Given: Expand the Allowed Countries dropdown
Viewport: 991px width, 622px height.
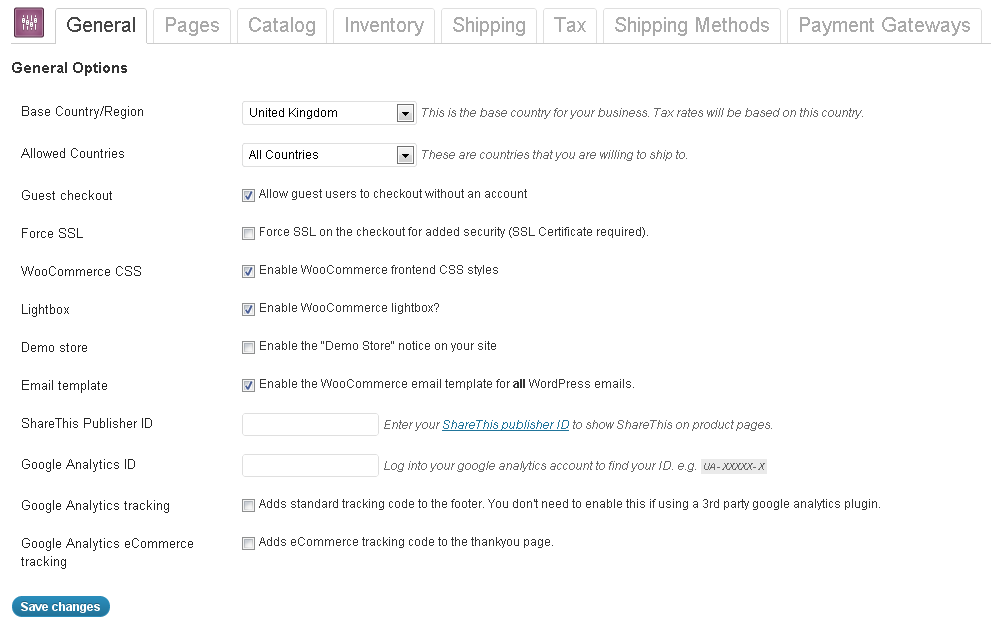Looking at the screenshot, I should pyautogui.click(x=329, y=155).
